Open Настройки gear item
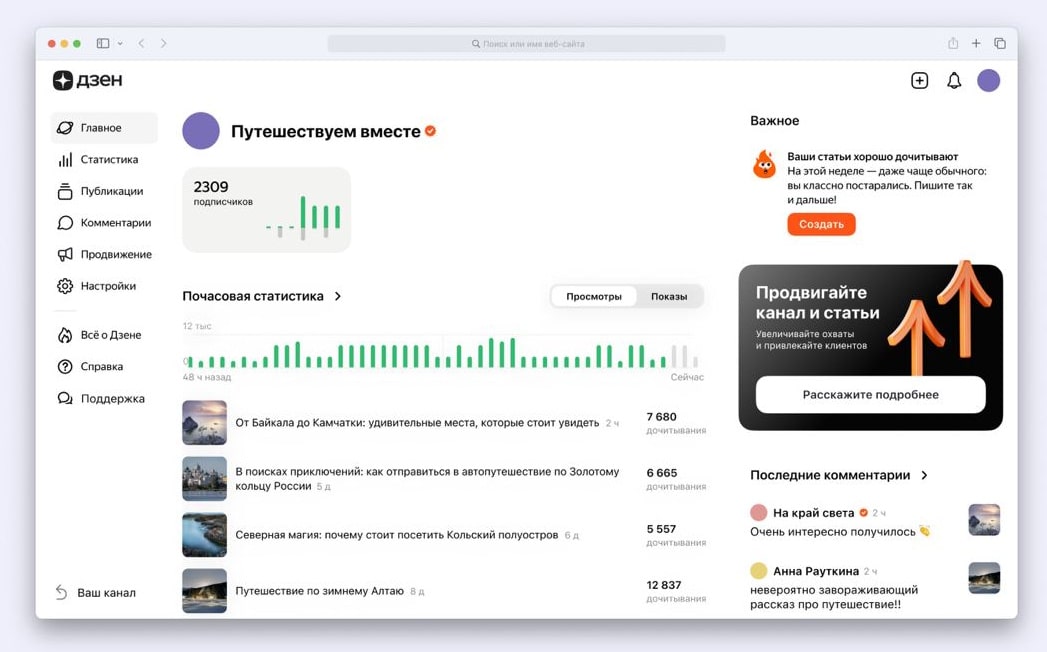 pyautogui.click(x=96, y=286)
